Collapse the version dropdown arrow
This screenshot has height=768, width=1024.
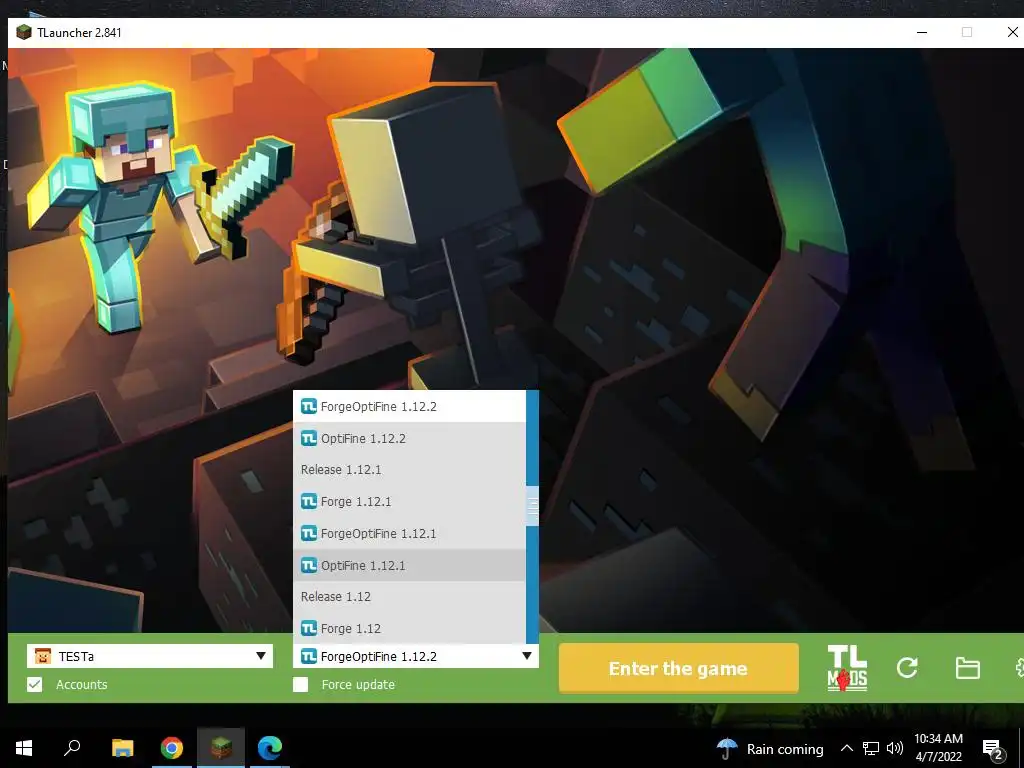click(527, 656)
